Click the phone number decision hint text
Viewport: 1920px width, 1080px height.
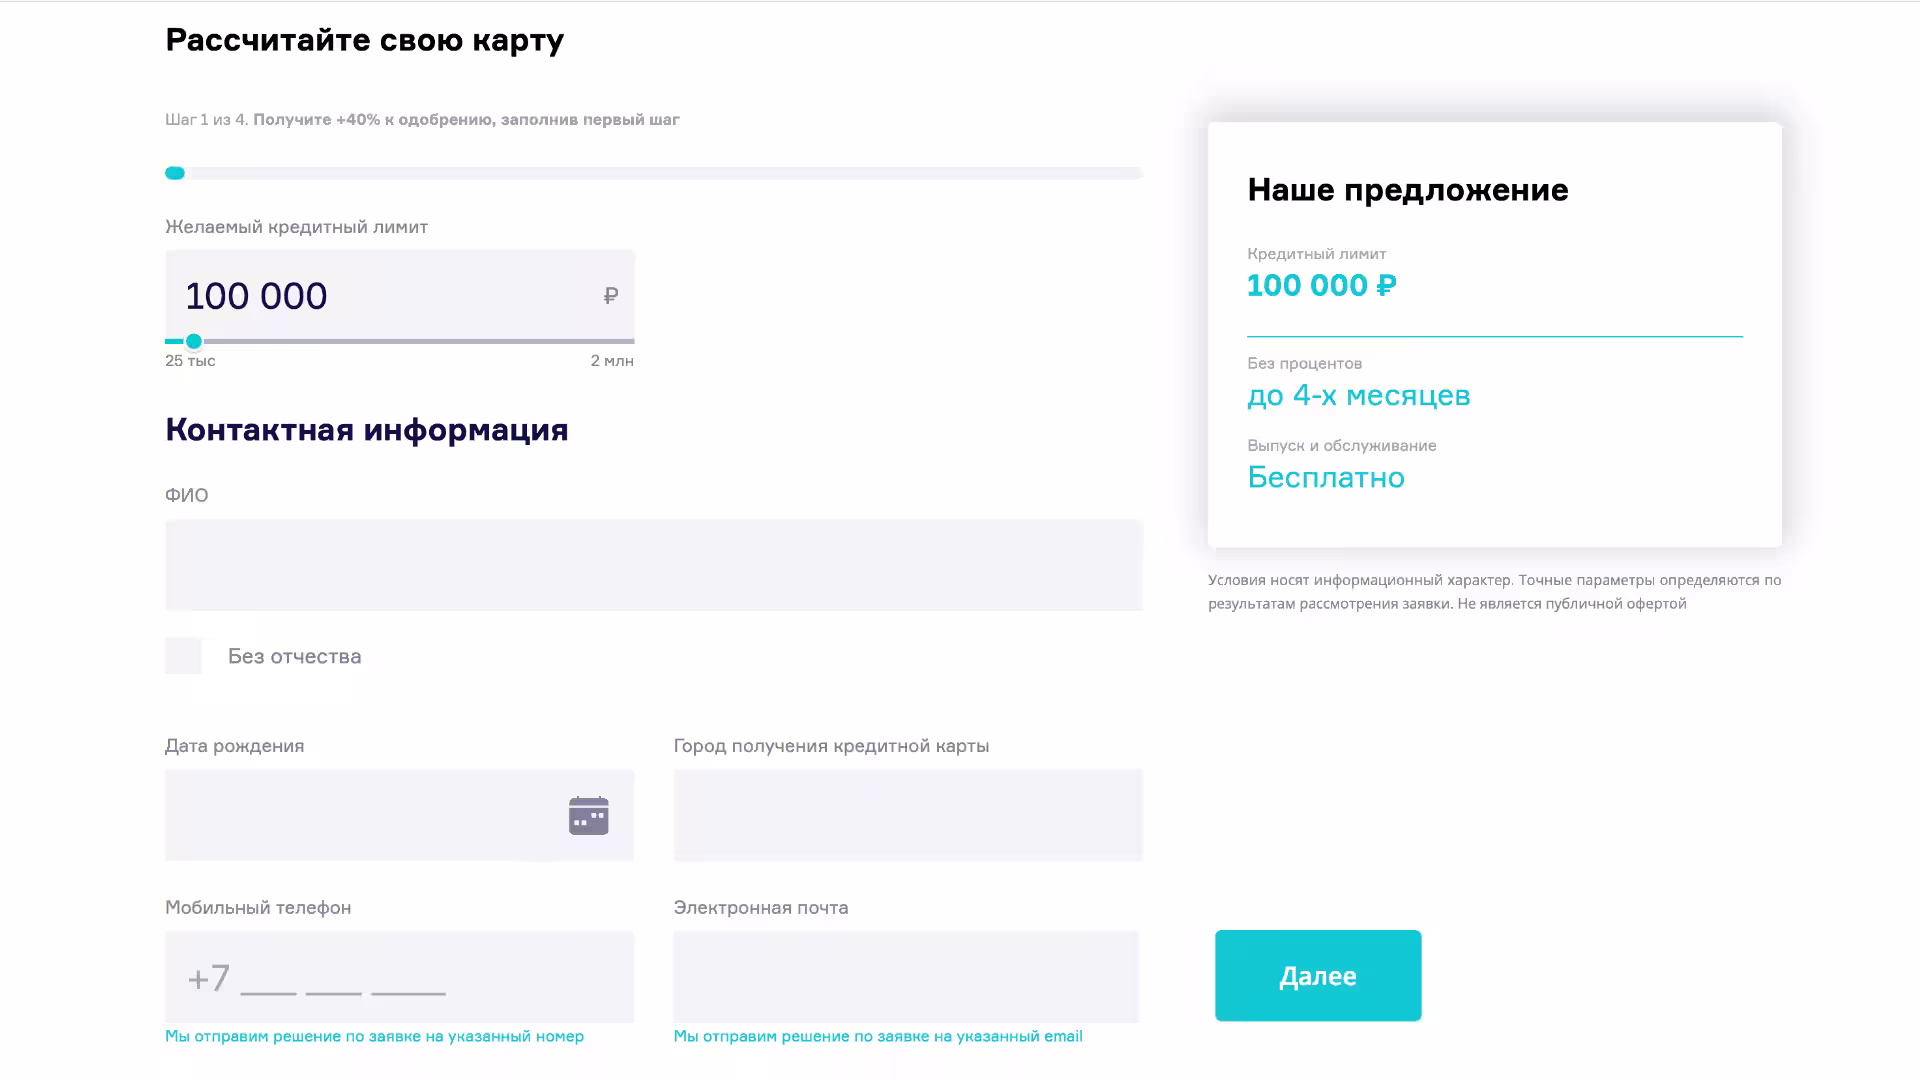(x=374, y=1036)
